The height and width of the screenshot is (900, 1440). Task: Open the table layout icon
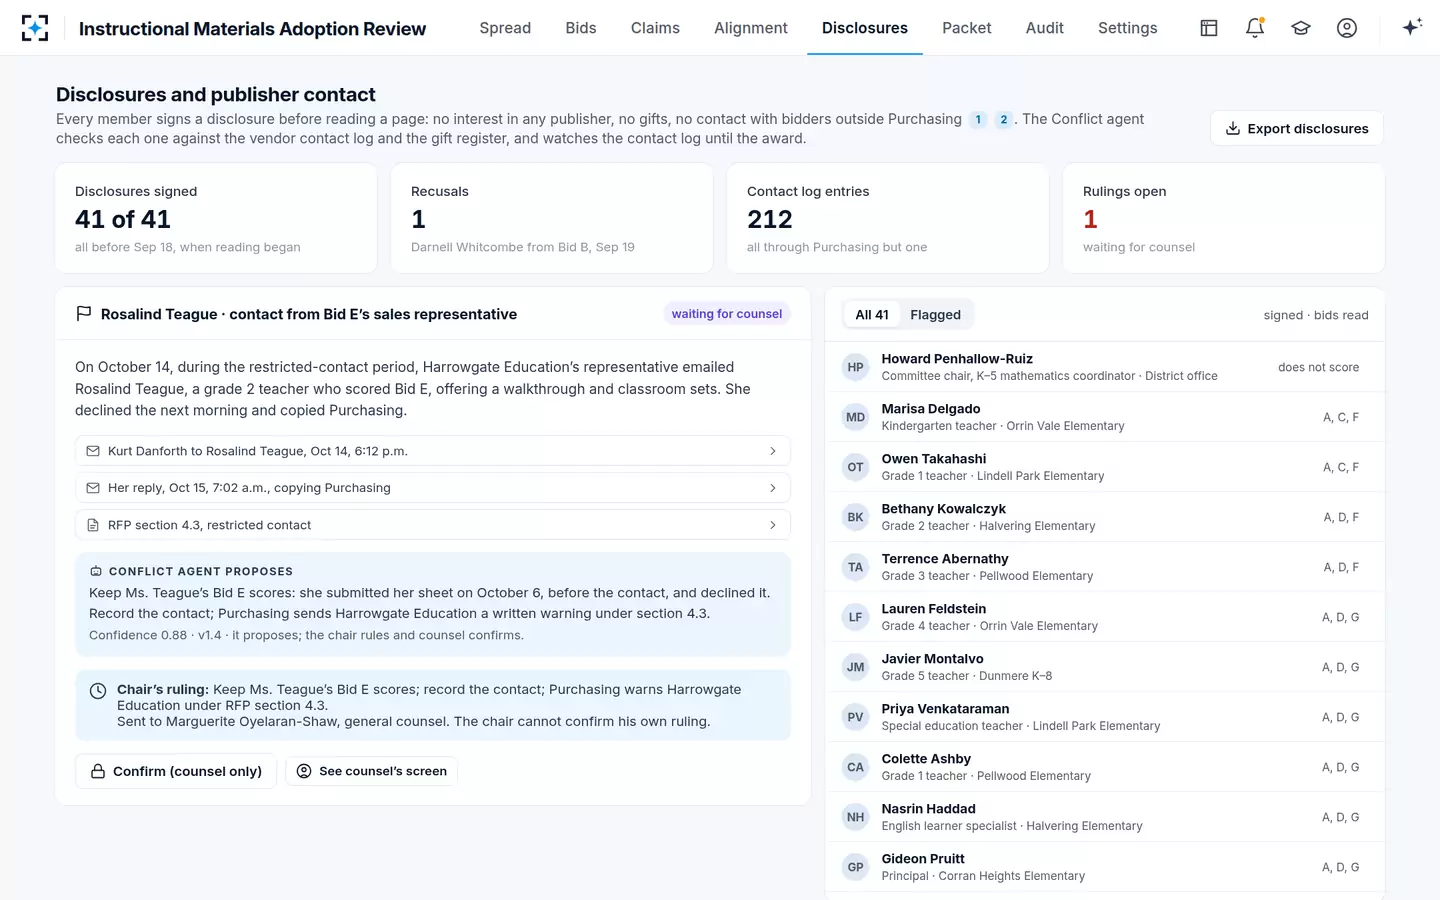point(1209,28)
